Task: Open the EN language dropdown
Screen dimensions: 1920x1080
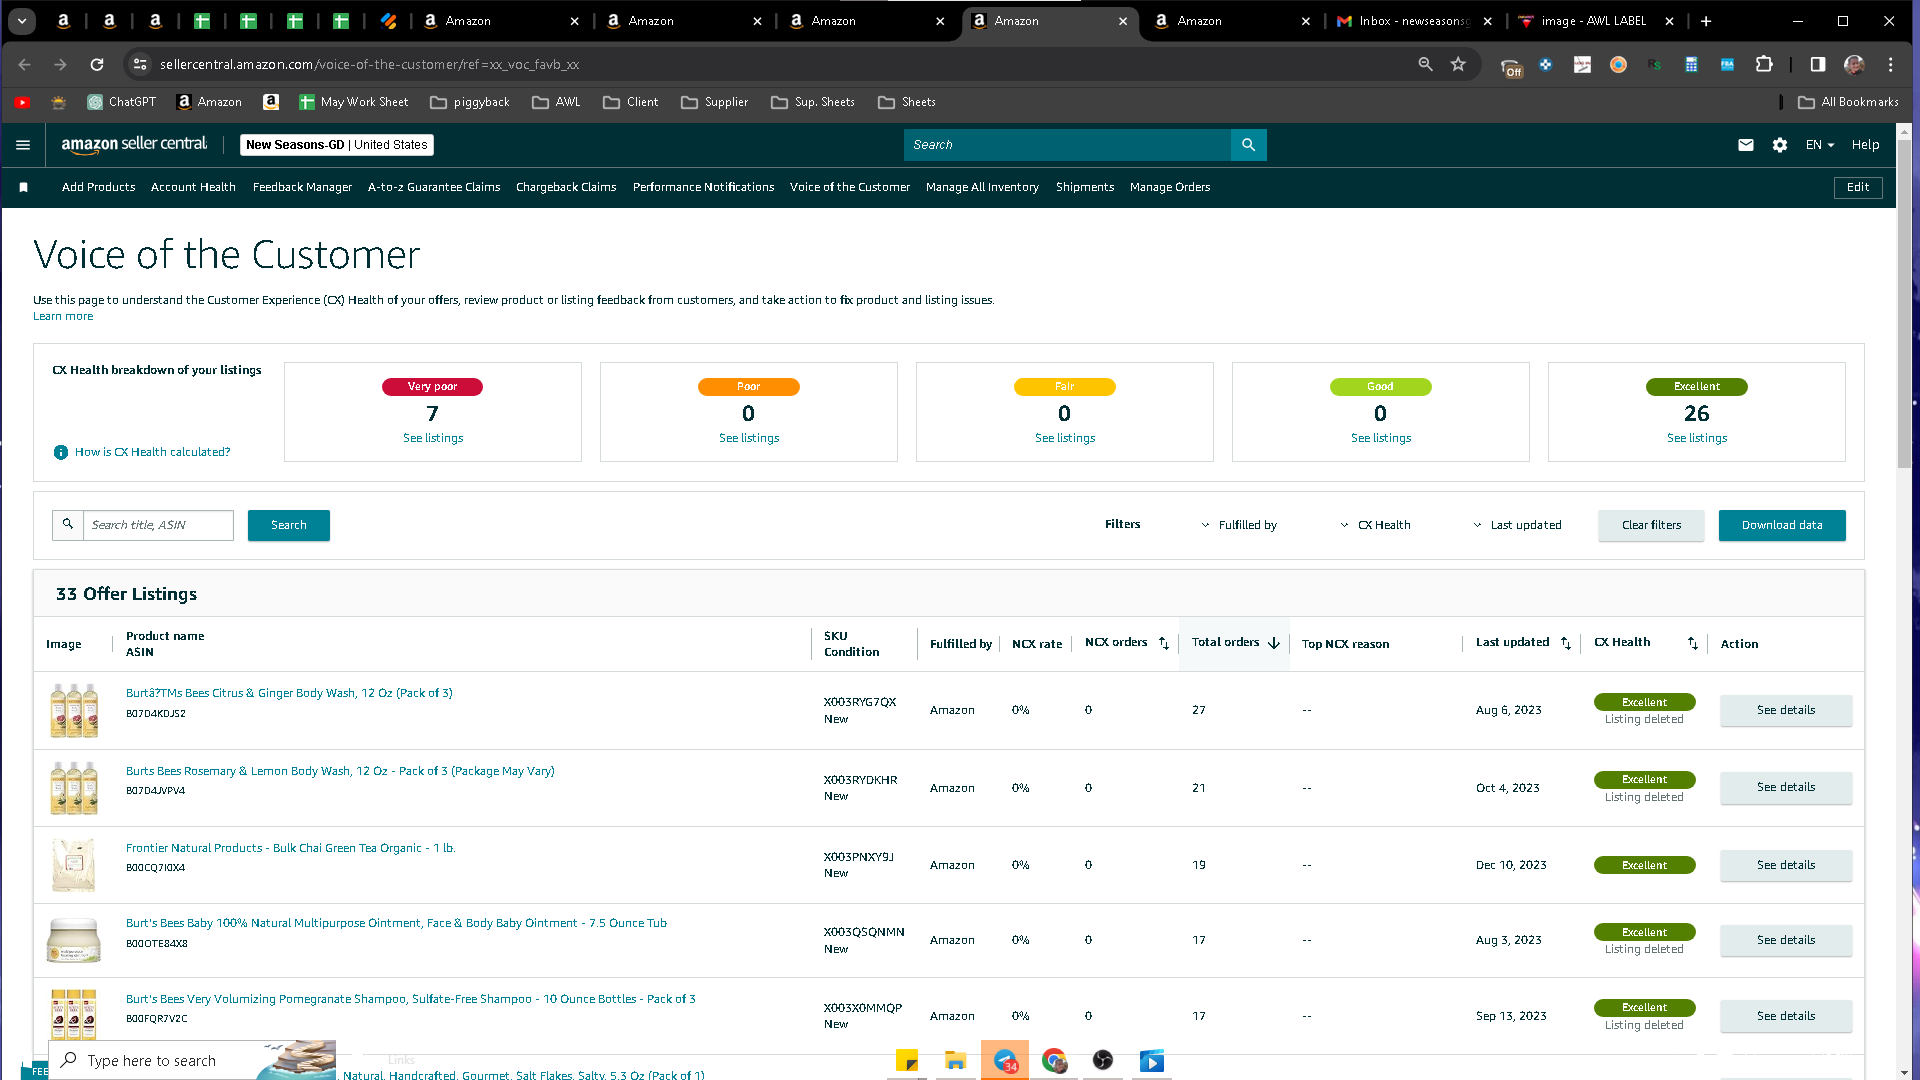Action: point(1820,145)
